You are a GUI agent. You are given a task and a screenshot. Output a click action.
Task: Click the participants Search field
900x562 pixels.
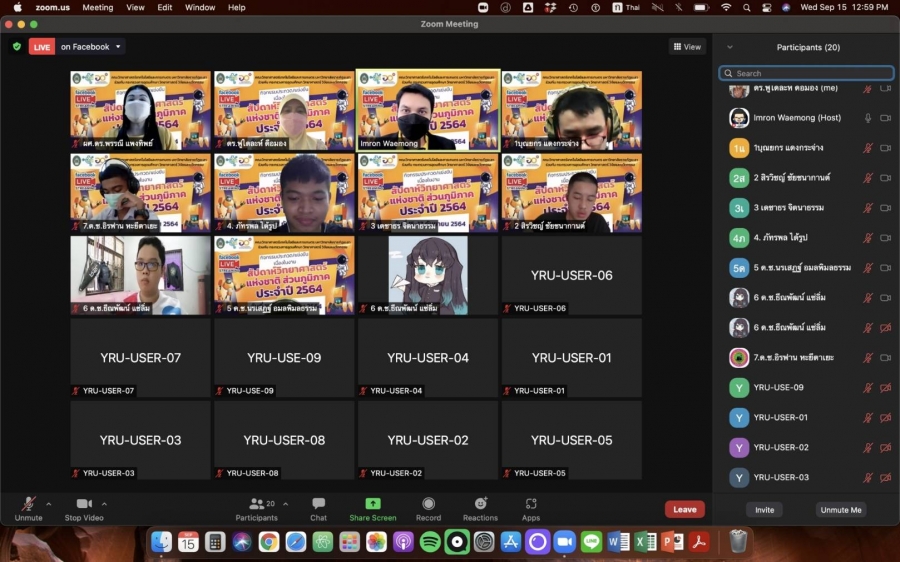tap(806, 73)
